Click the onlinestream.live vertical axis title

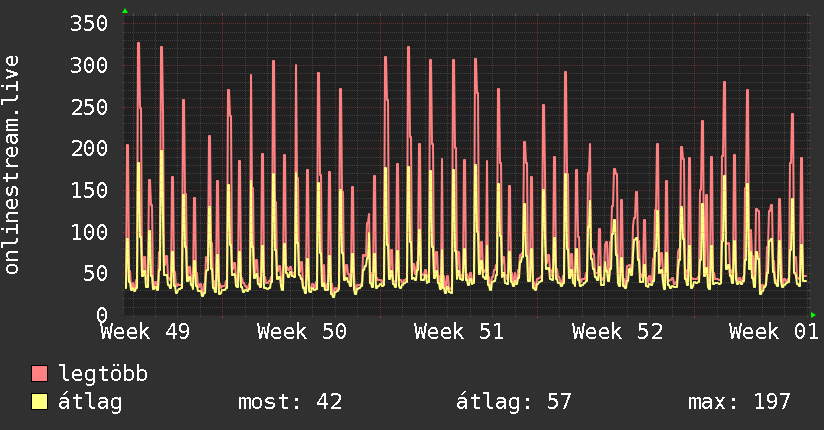tap(11, 165)
